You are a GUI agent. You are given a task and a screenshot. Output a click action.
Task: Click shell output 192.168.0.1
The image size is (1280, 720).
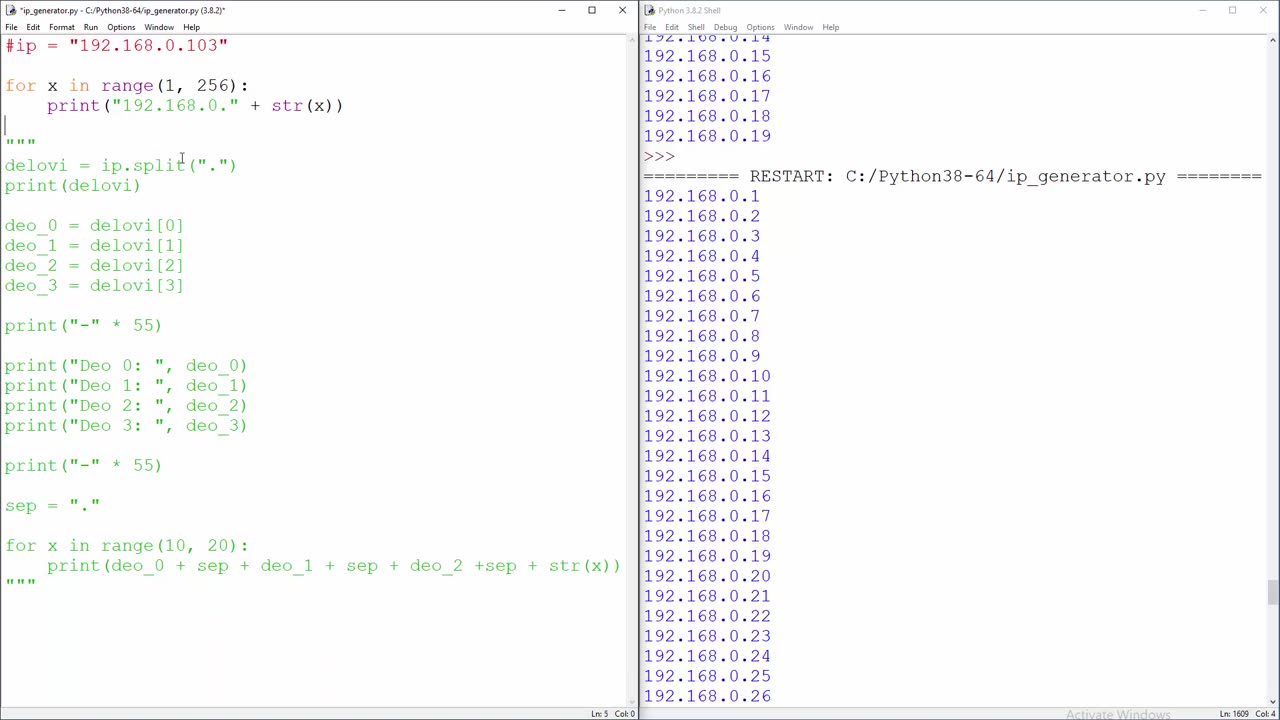pos(701,196)
